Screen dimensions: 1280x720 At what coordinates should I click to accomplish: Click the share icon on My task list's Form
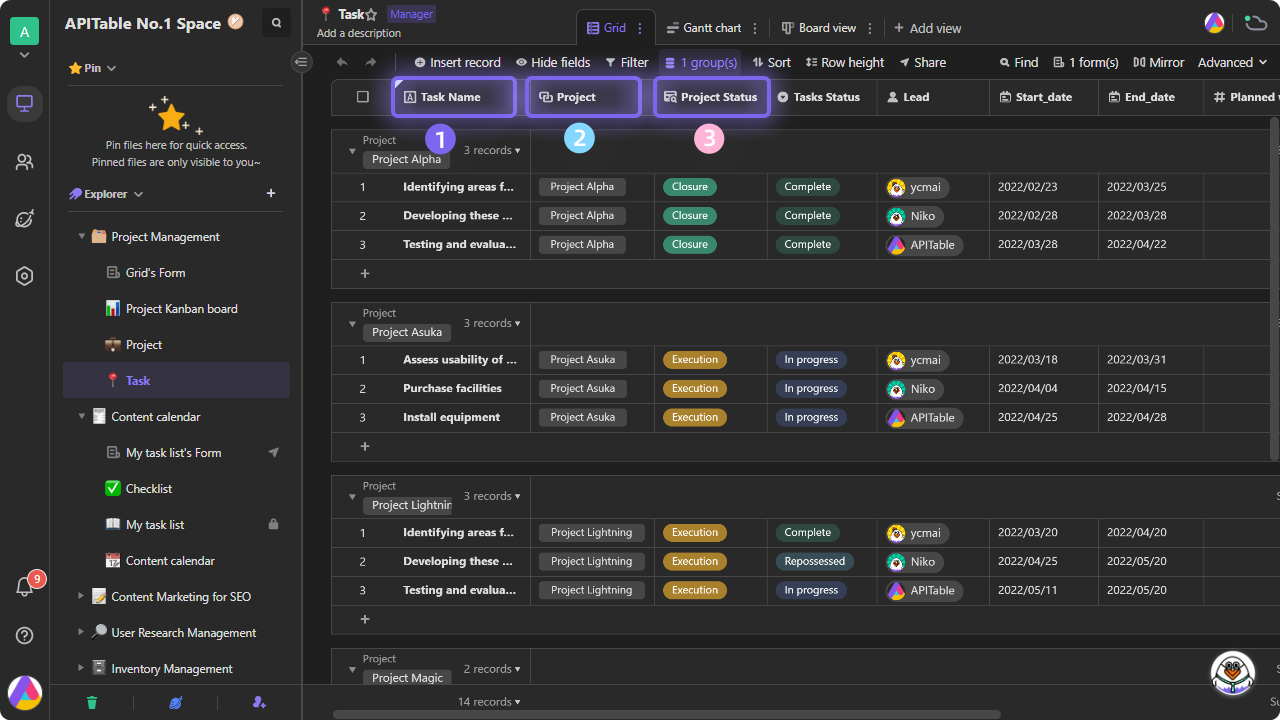point(273,453)
